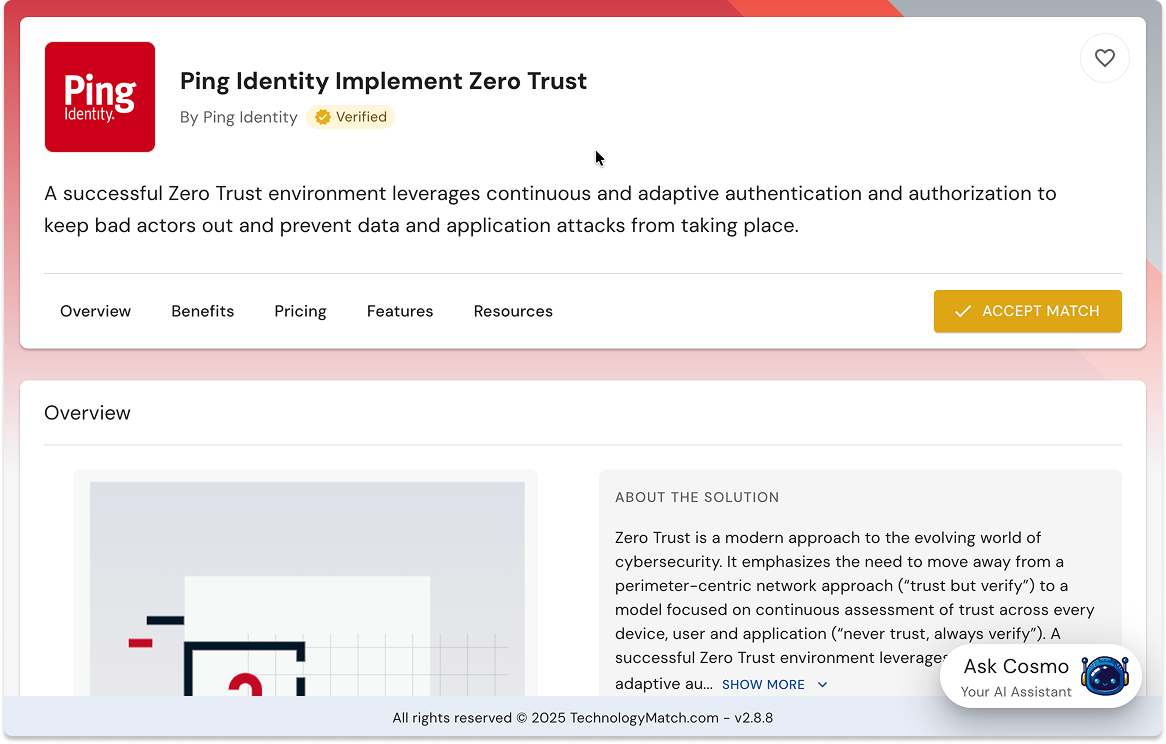Select the heart icon in the top right corner
The width and height of the screenshot is (1166, 744).
click(1104, 58)
